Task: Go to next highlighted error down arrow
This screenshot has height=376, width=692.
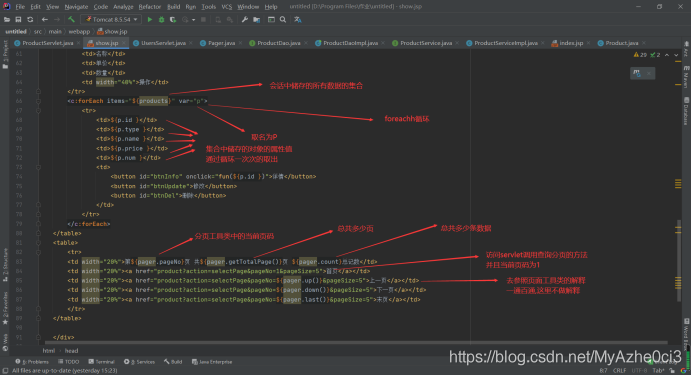Action: click(676, 55)
